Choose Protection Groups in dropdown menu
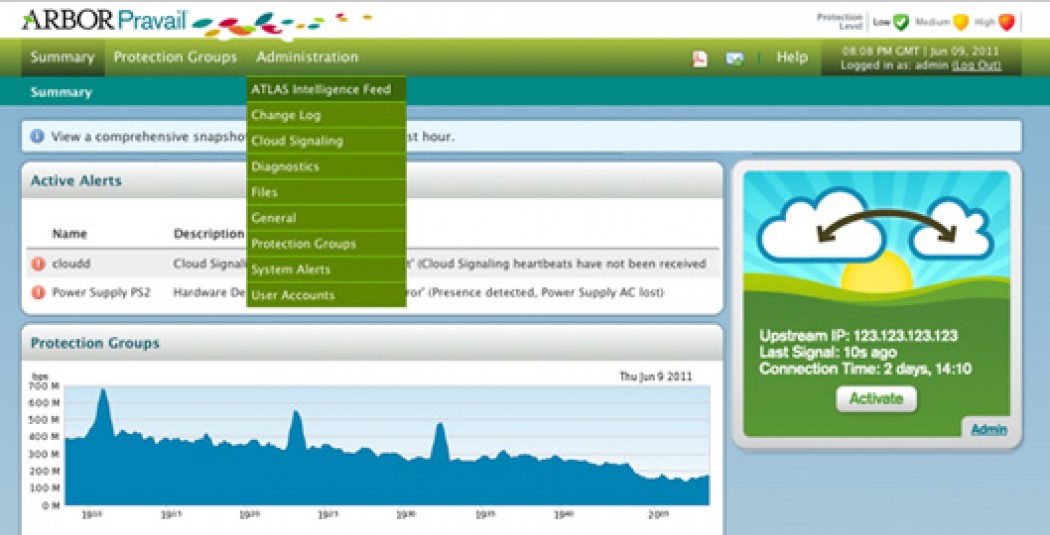This screenshot has width=1050, height=535. pyautogui.click(x=326, y=244)
